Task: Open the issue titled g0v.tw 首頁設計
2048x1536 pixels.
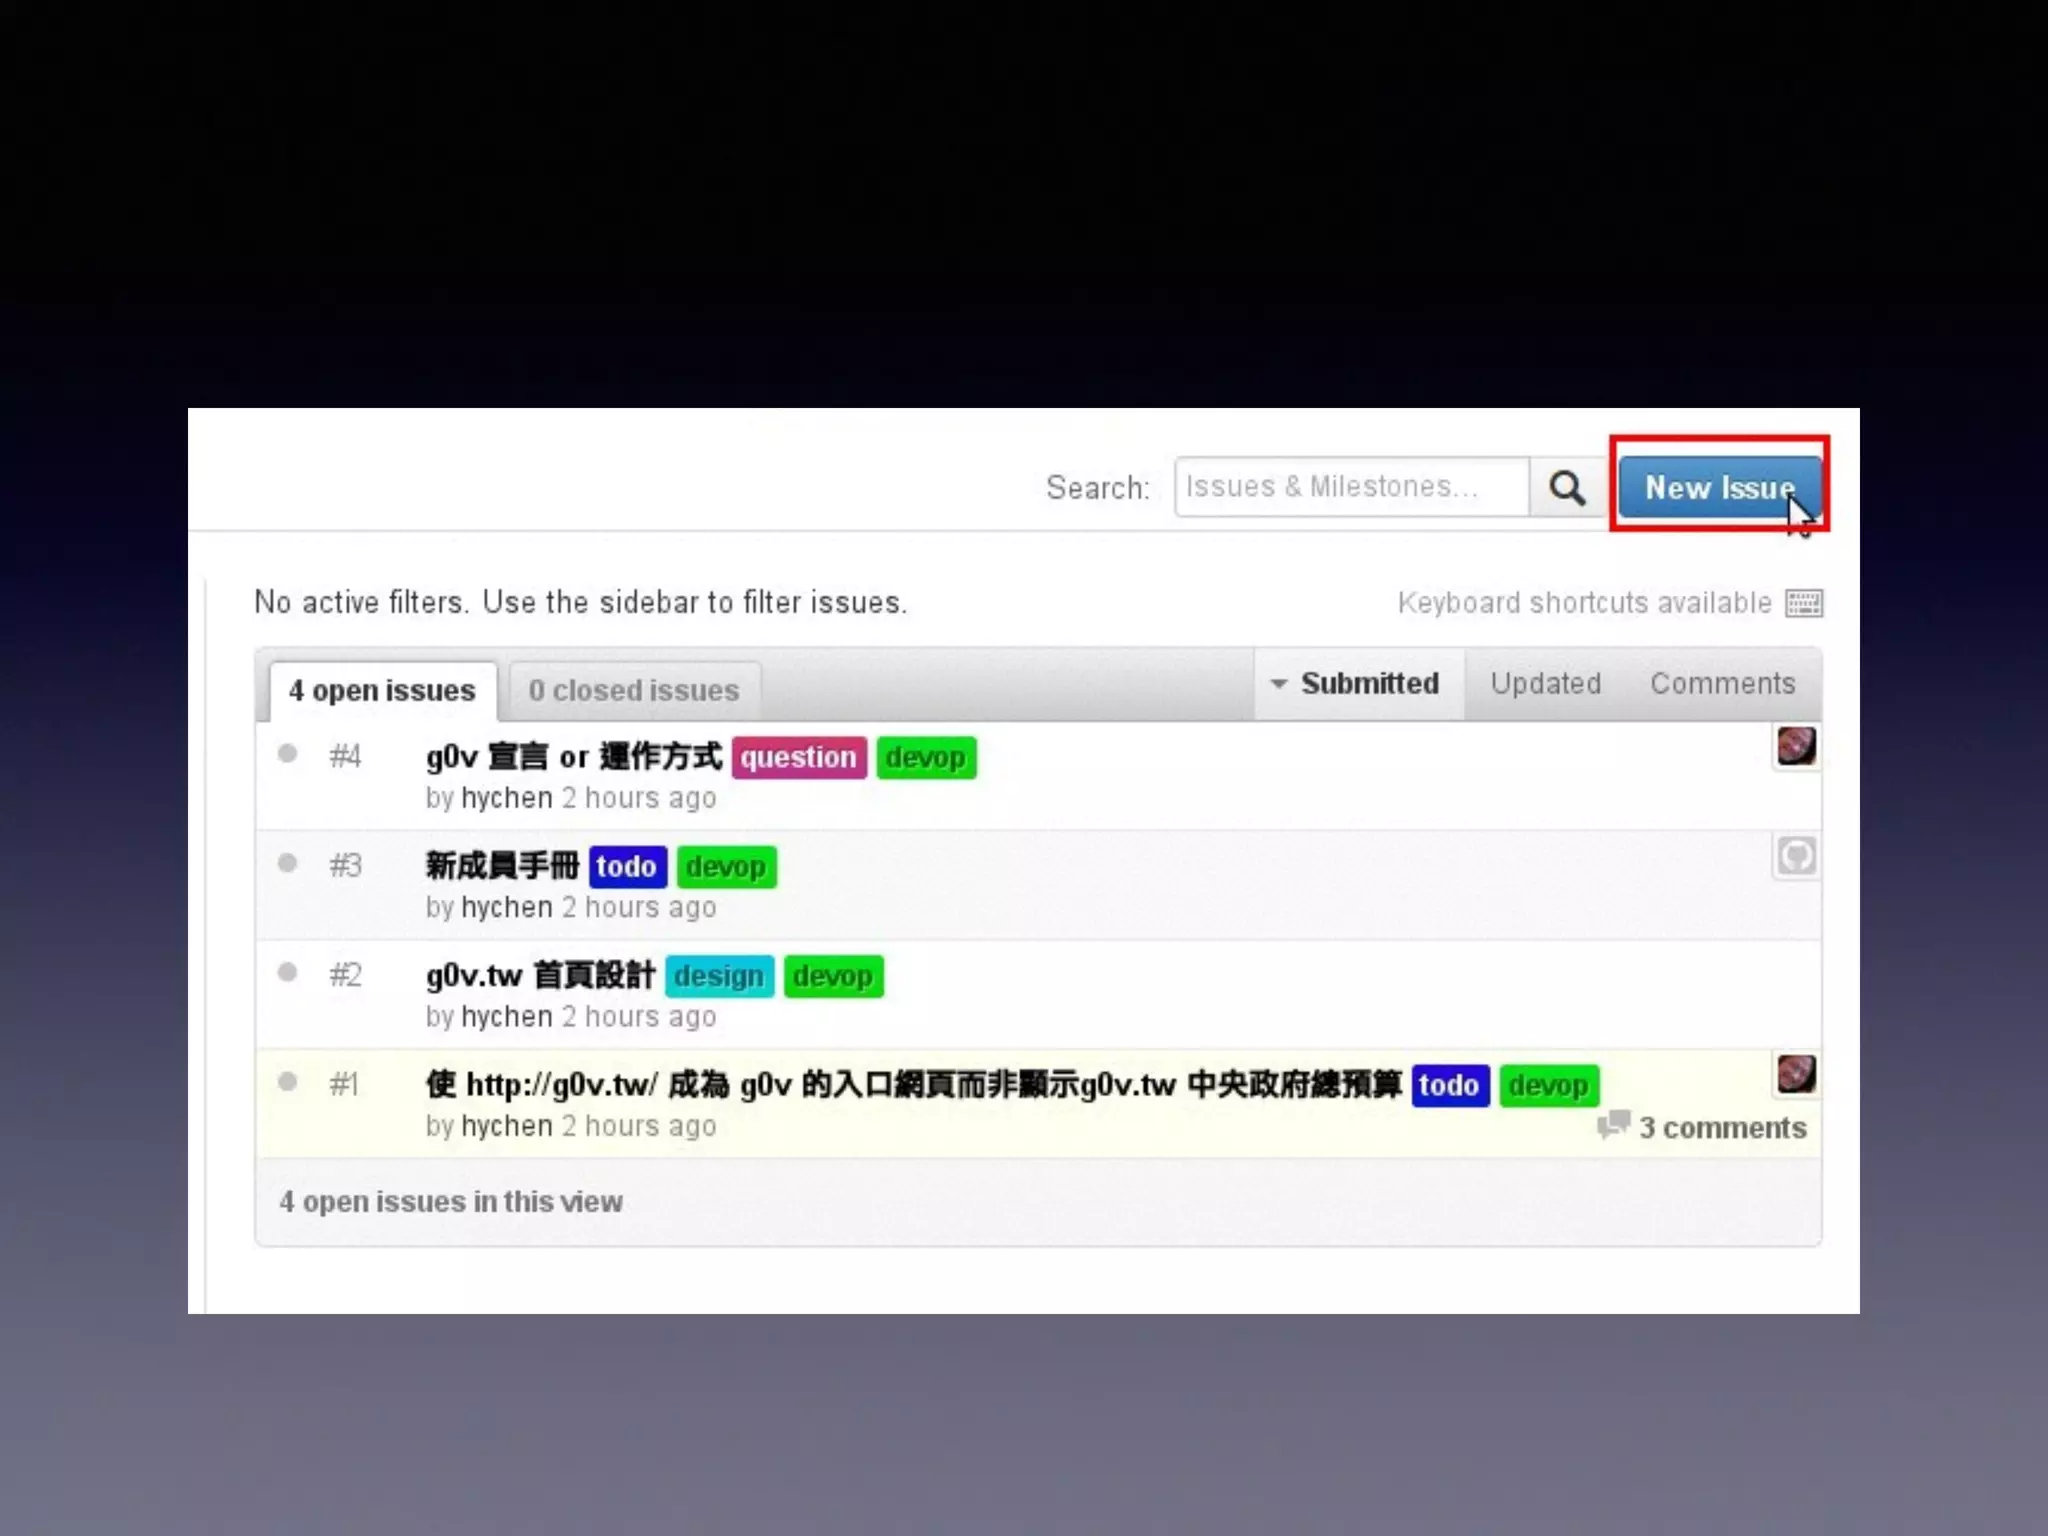Action: (540, 975)
